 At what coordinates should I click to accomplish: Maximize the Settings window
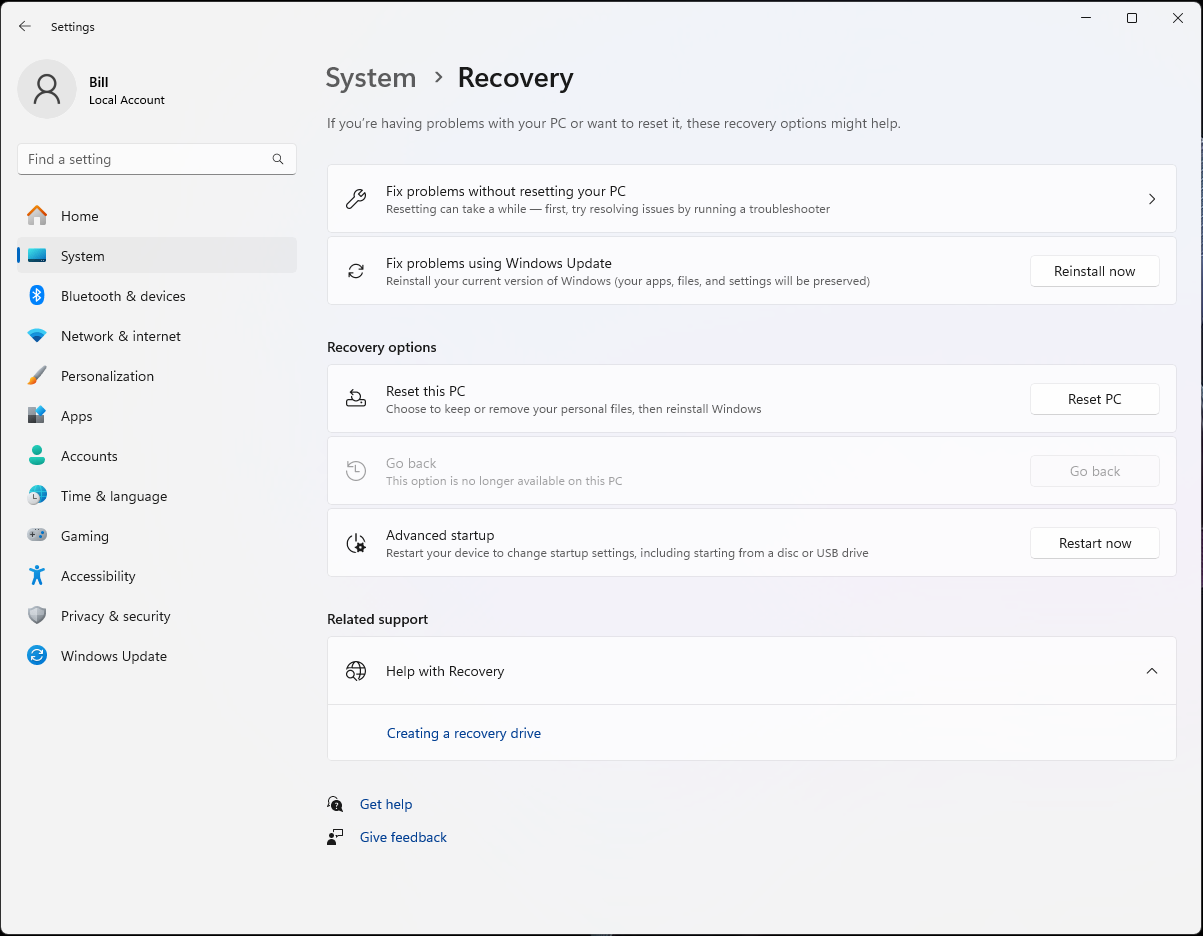[1132, 18]
